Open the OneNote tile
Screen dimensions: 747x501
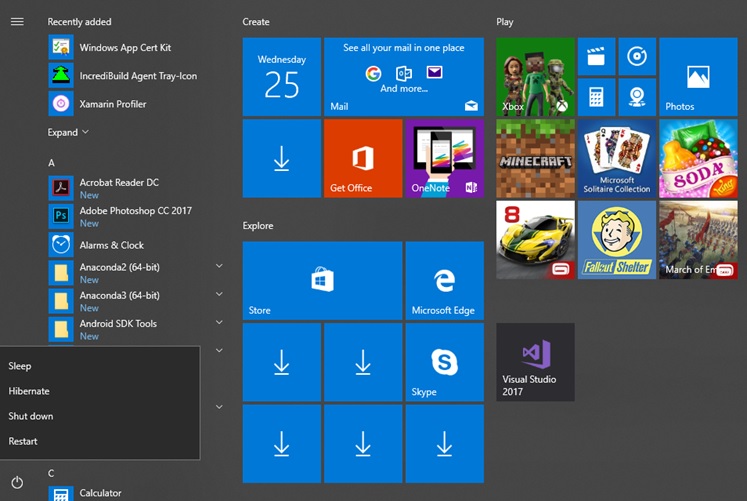tap(444, 158)
